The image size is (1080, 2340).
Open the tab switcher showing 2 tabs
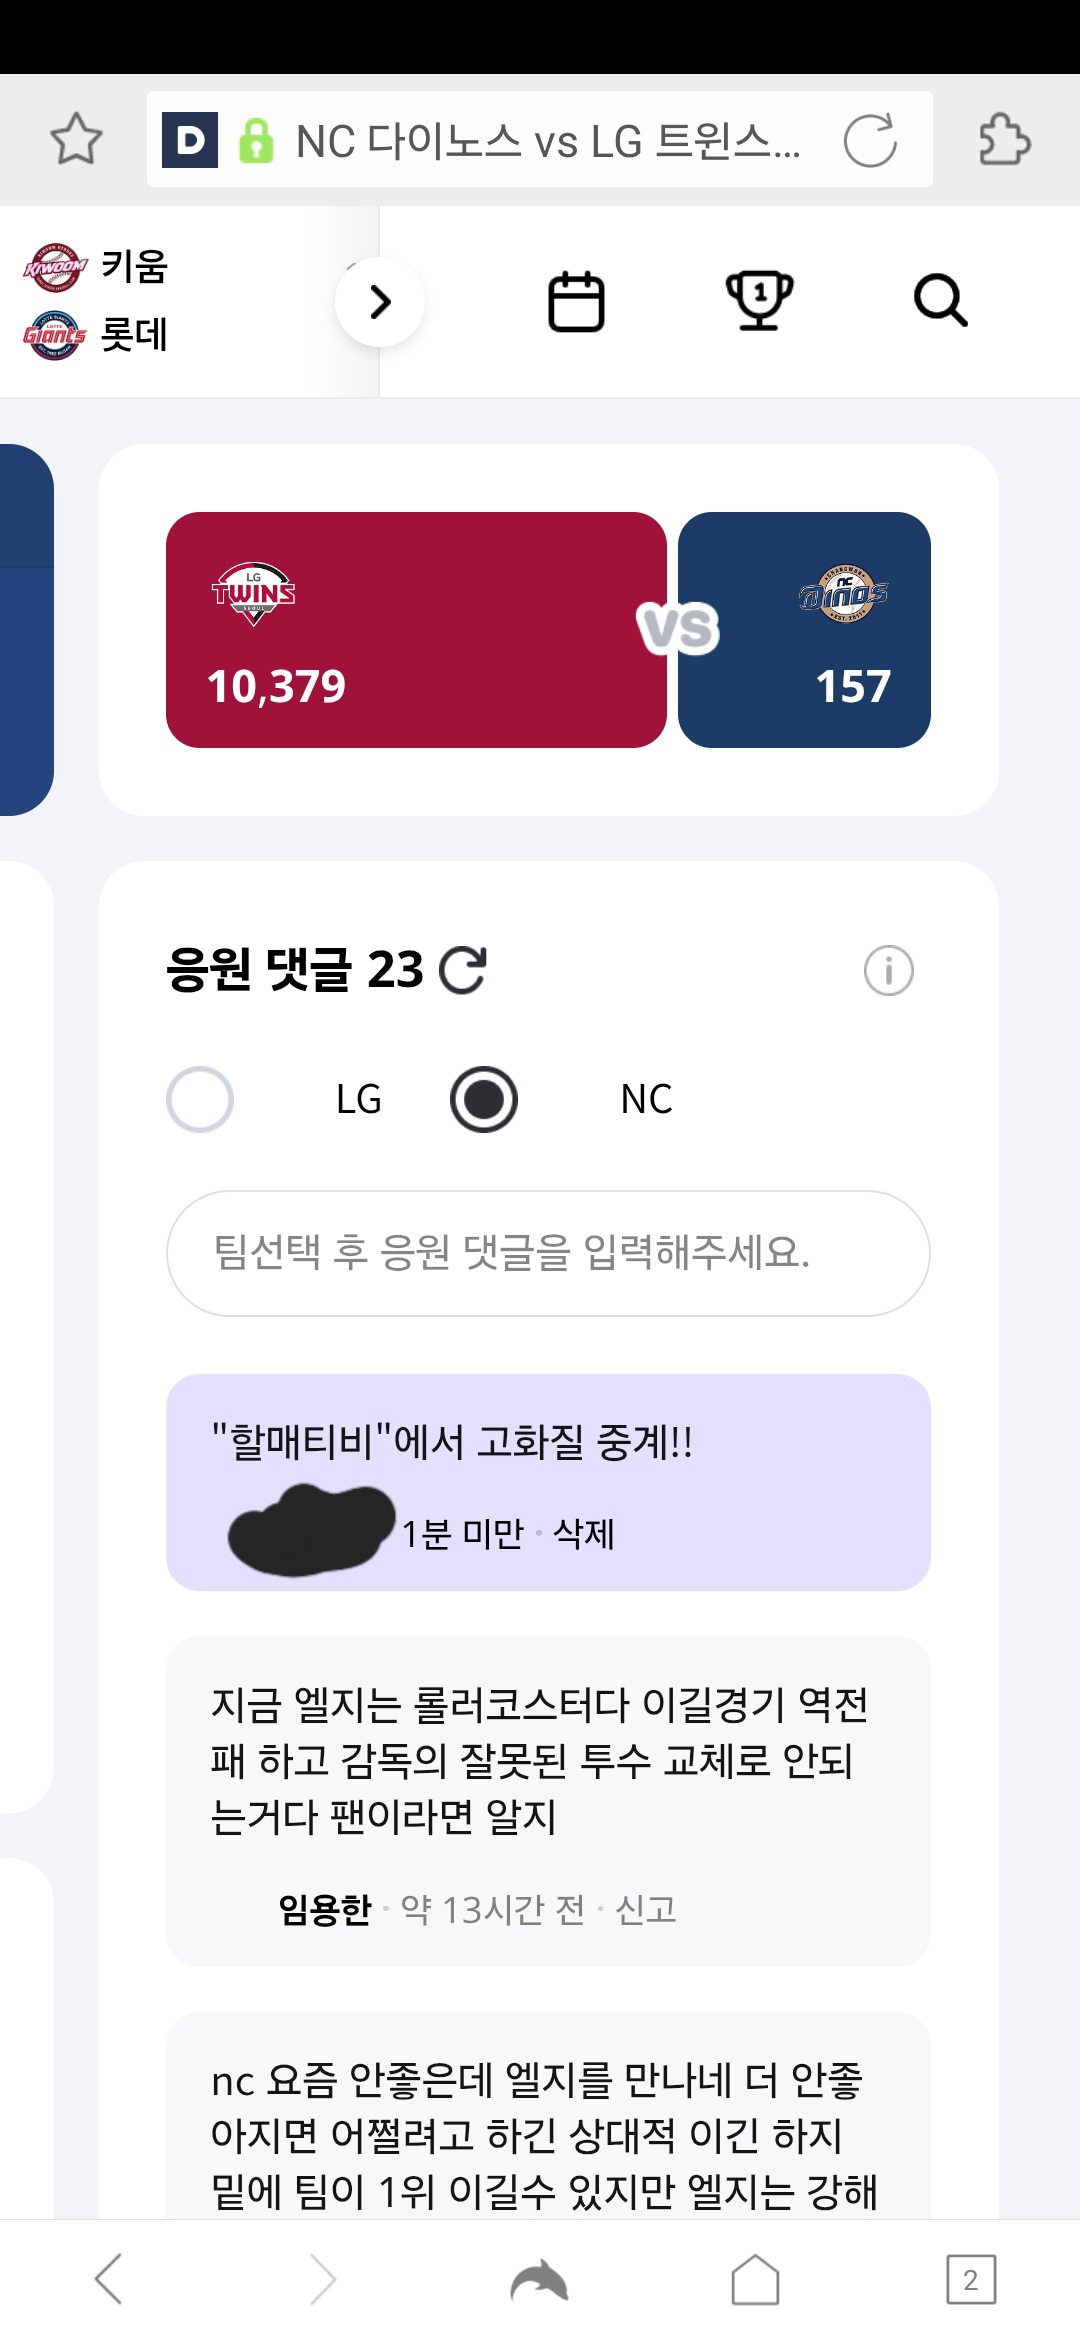point(970,2279)
